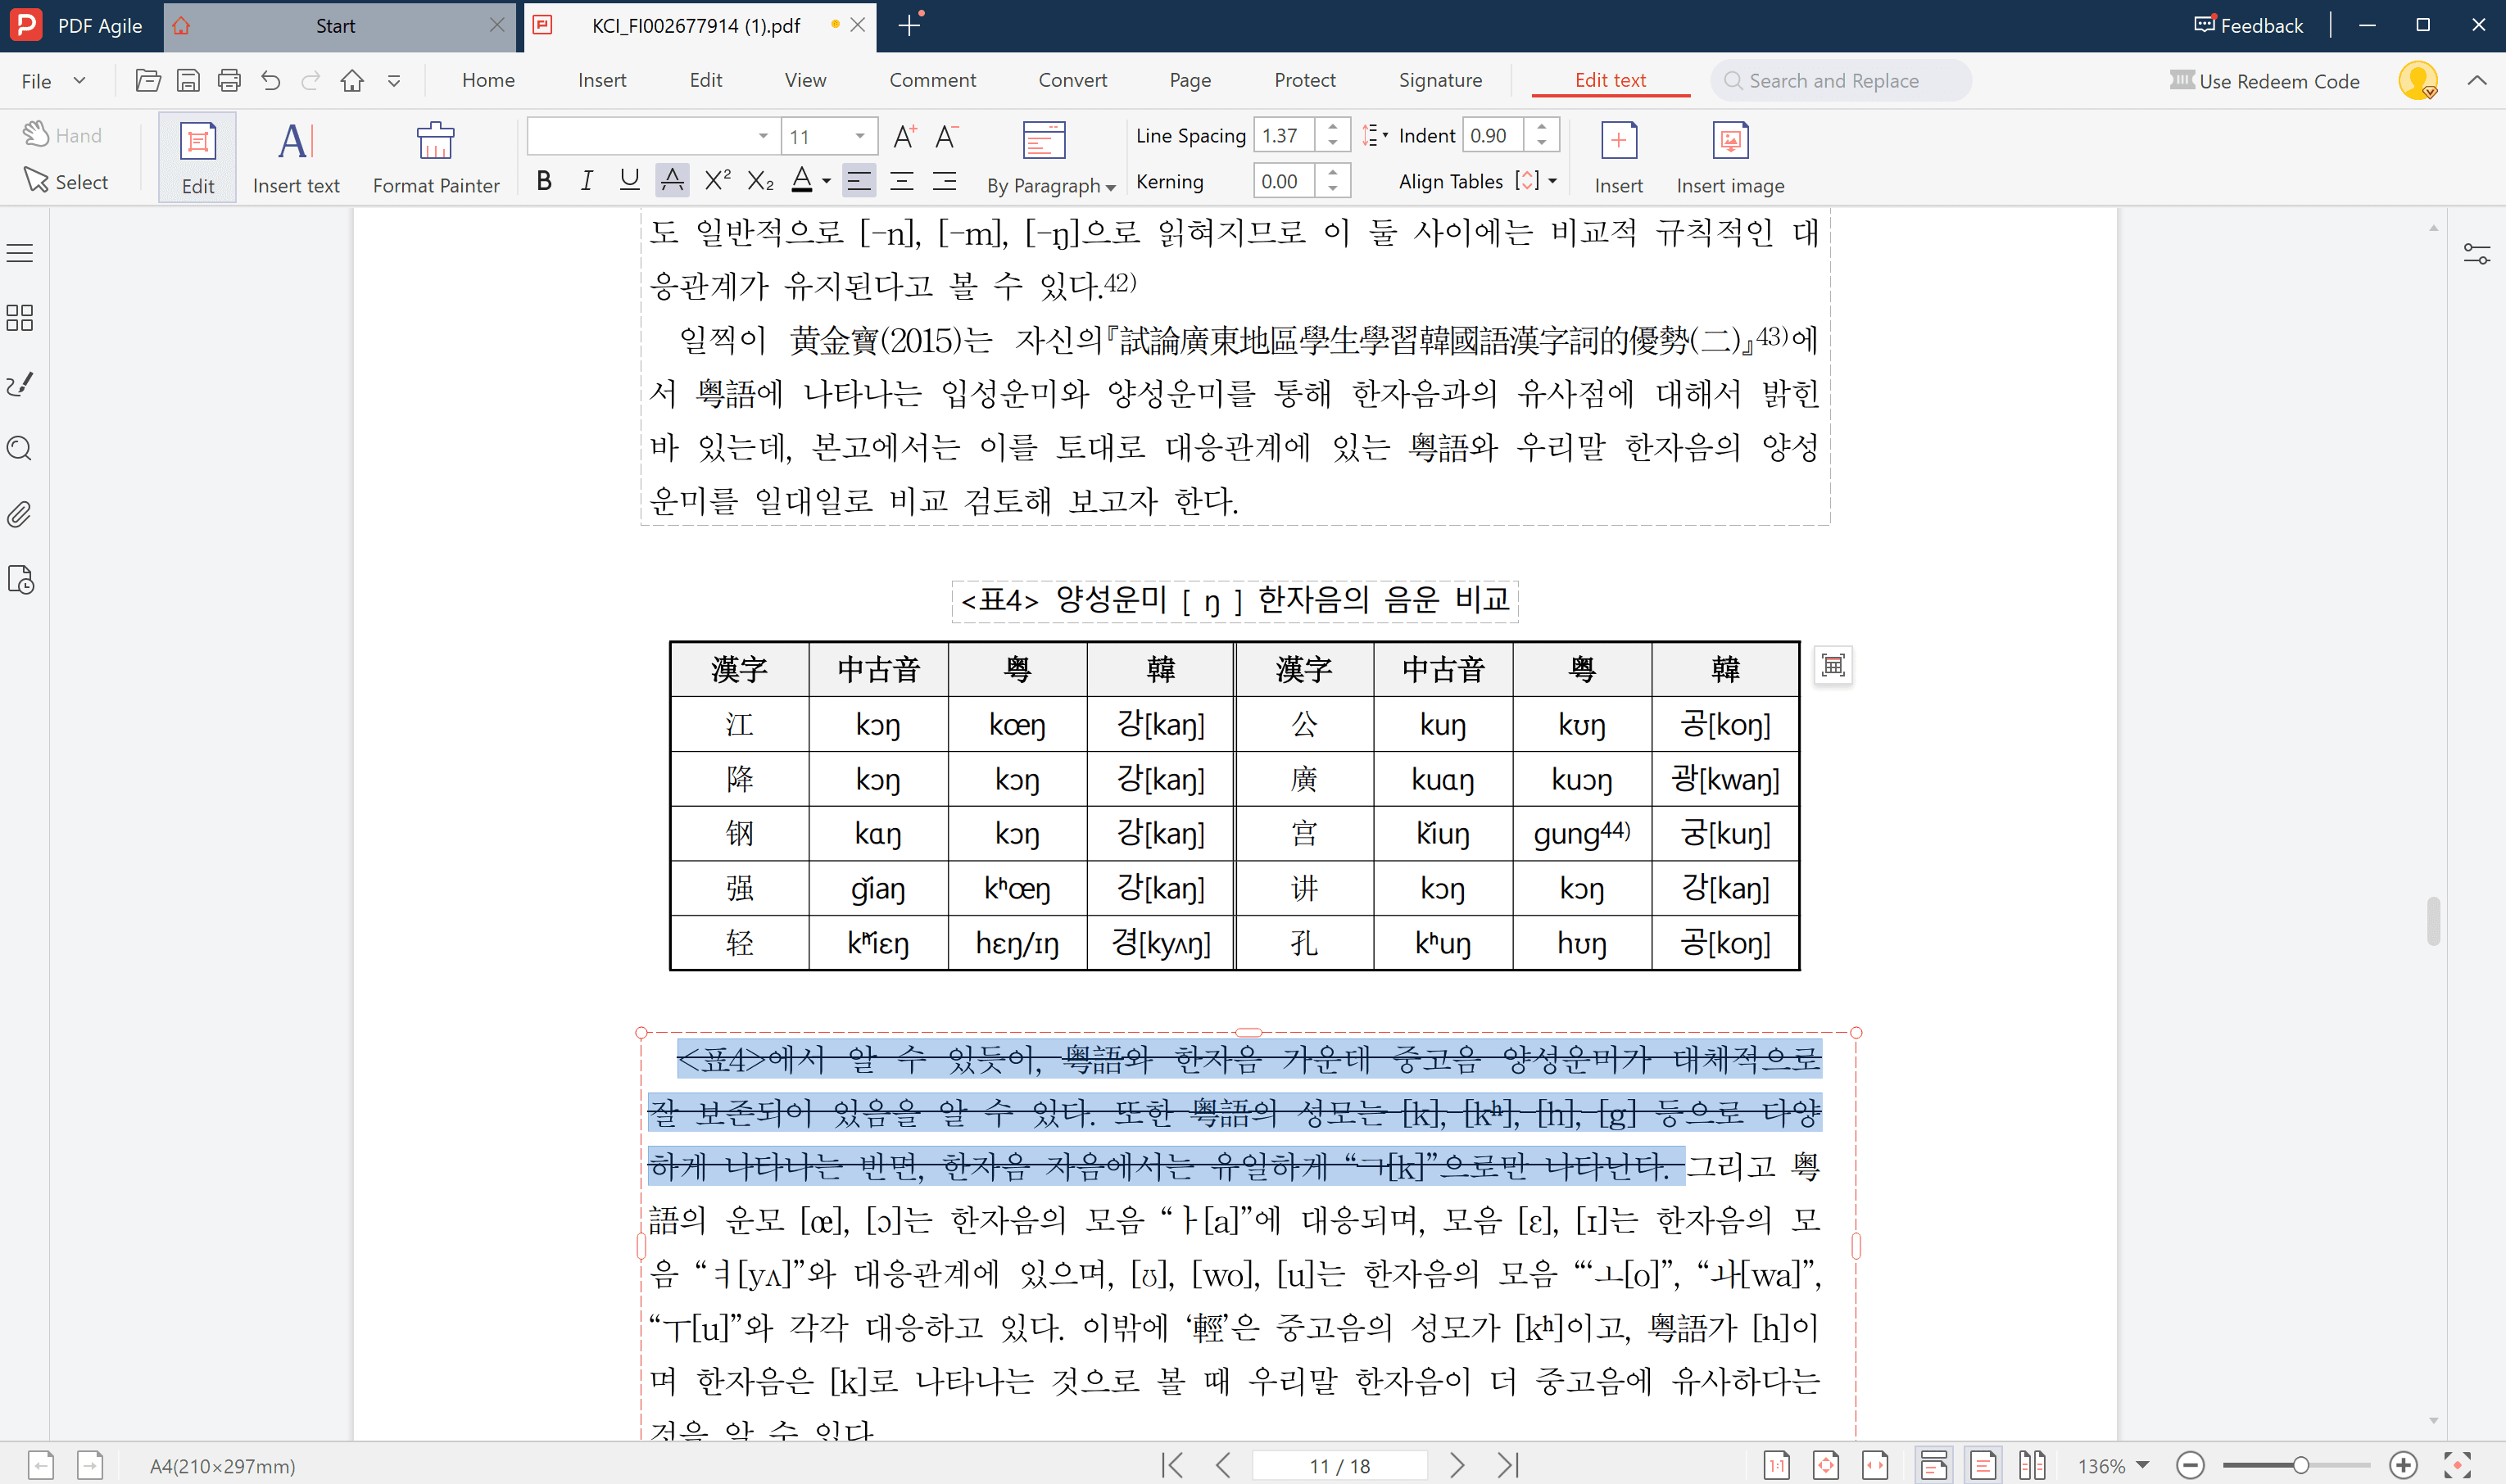2506x1484 pixels.
Task: Jump to the last page
Action: [x=1508, y=1465]
